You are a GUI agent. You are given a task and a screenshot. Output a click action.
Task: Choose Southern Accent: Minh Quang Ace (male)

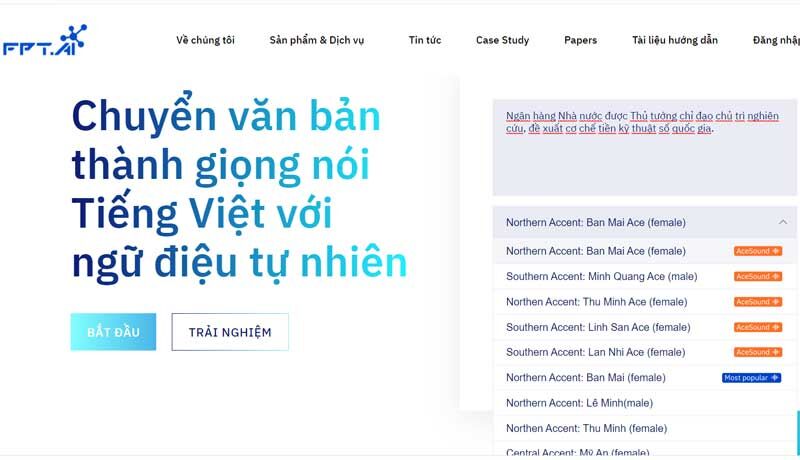[x=645, y=276]
